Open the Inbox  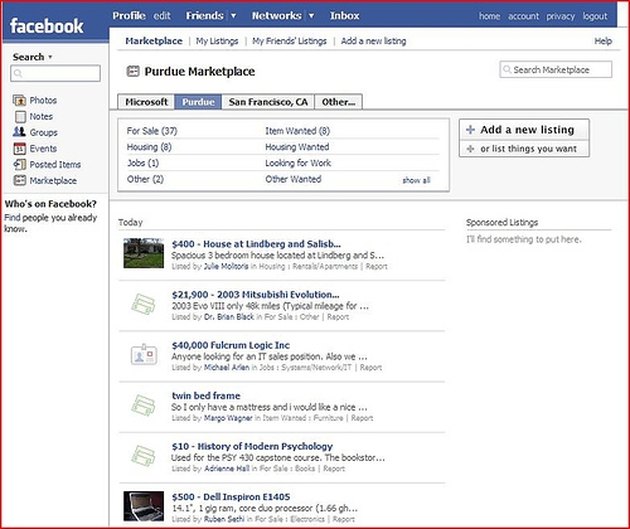(x=345, y=16)
